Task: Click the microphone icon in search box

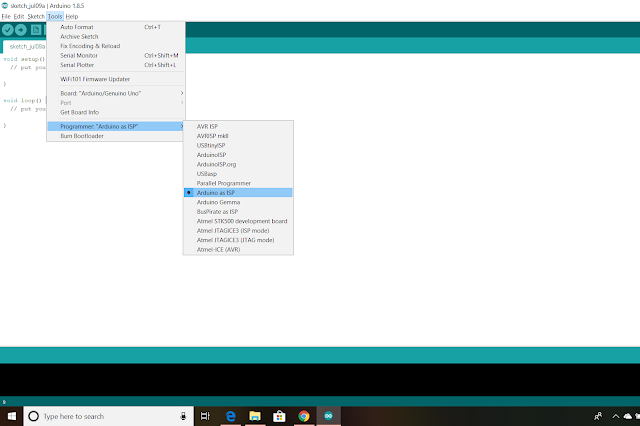Action: [x=183, y=416]
